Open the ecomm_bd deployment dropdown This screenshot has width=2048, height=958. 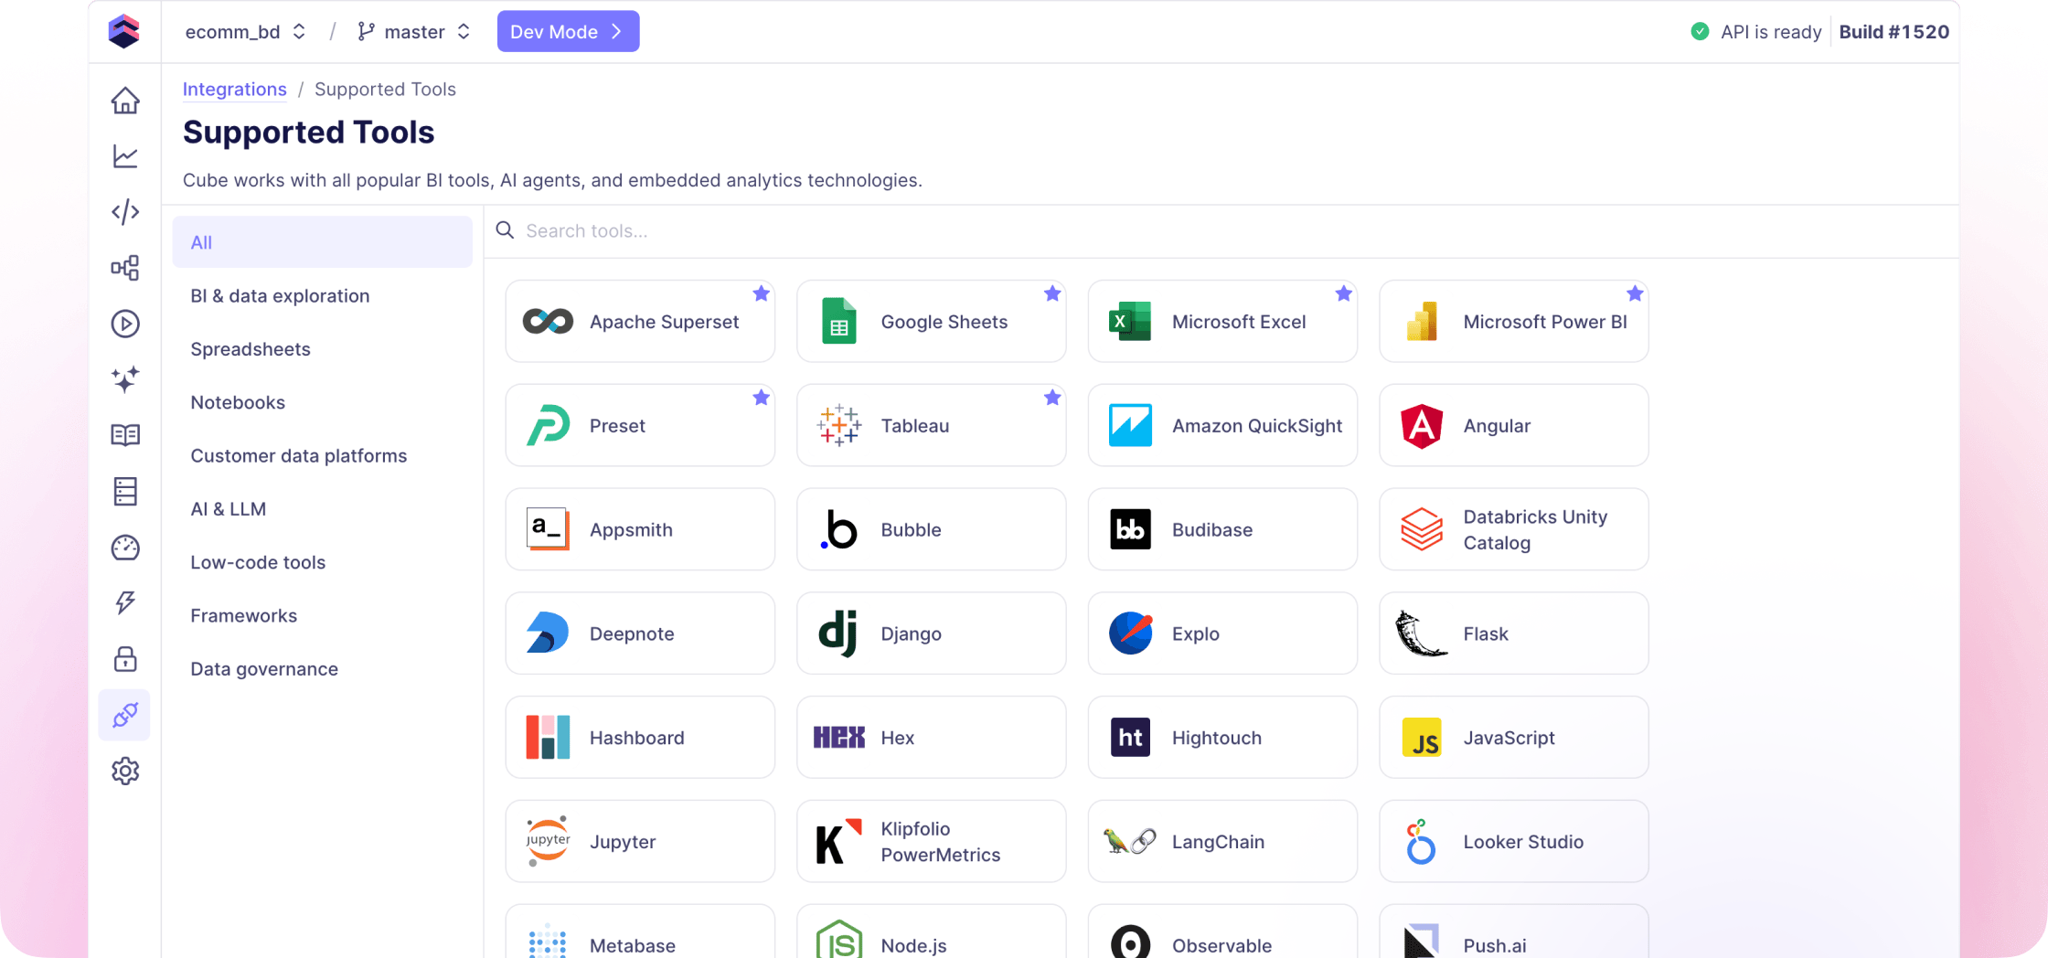click(x=245, y=31)
